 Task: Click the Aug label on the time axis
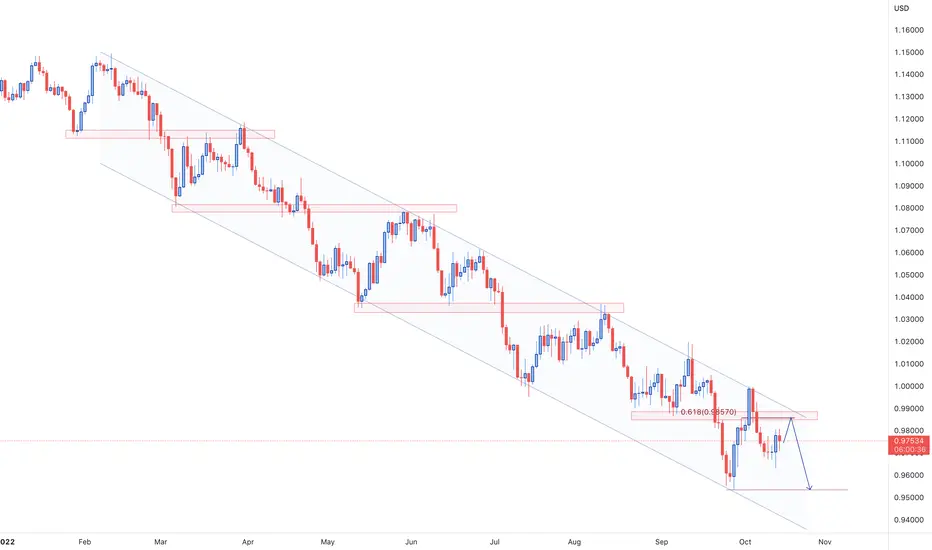pos(574,542)
